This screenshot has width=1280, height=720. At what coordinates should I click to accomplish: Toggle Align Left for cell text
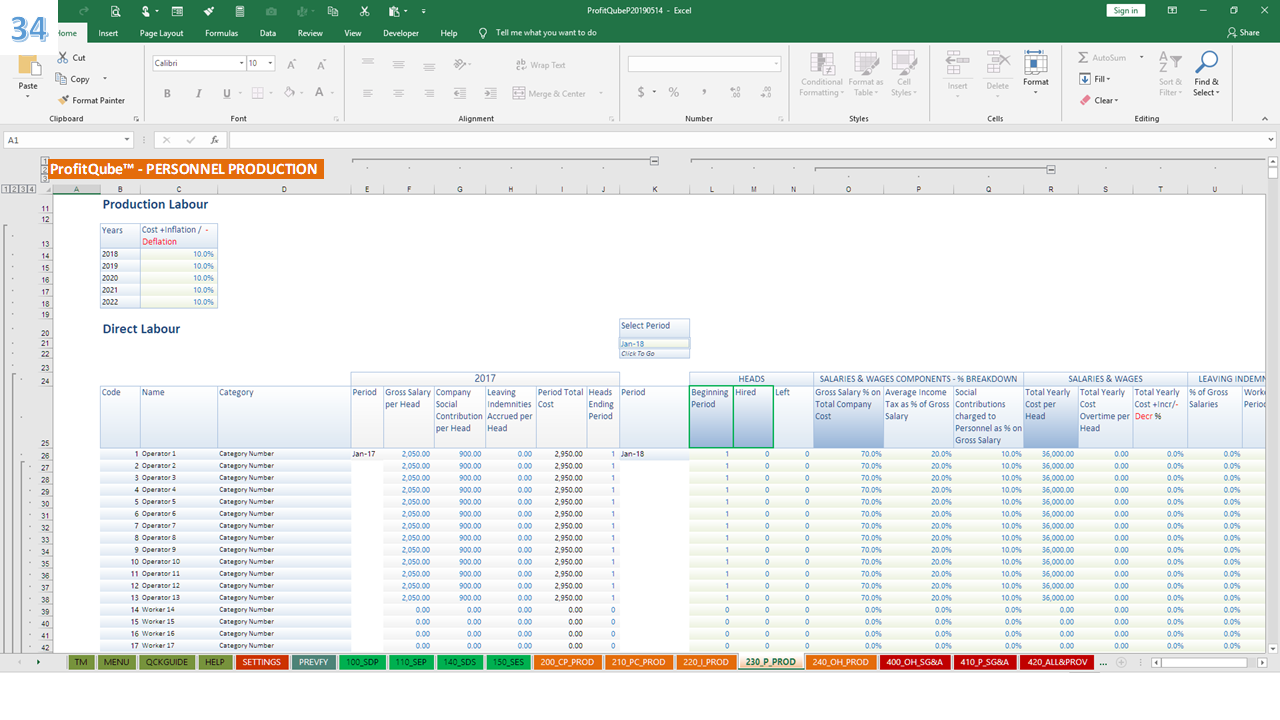click(x=368, y=93)
